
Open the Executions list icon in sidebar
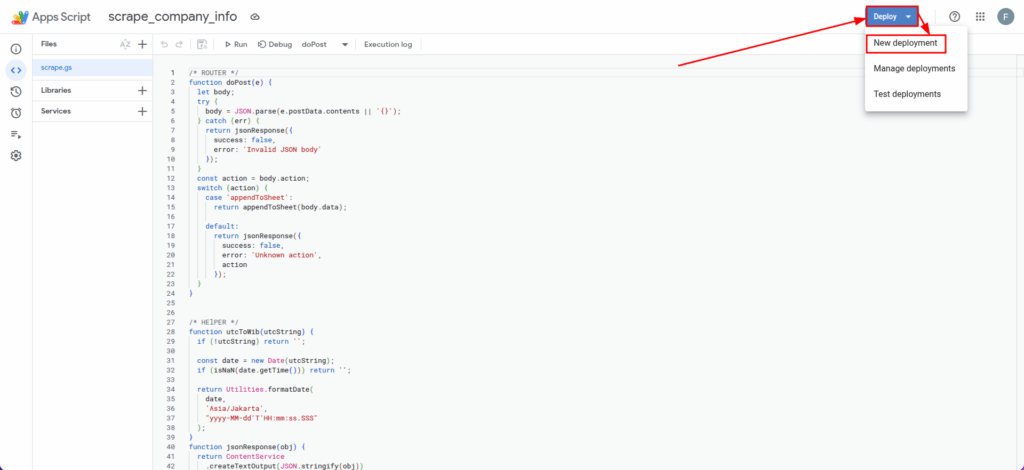pyautogui.click(x=16, y=134)
